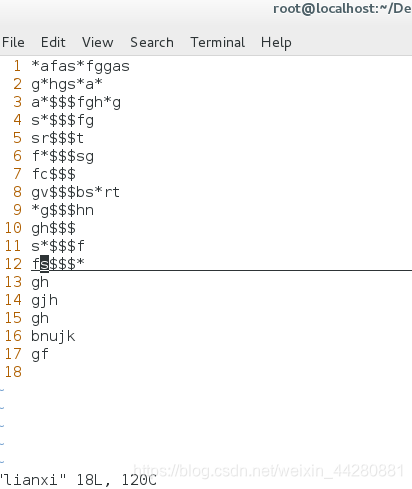Open the File menu

13,43
